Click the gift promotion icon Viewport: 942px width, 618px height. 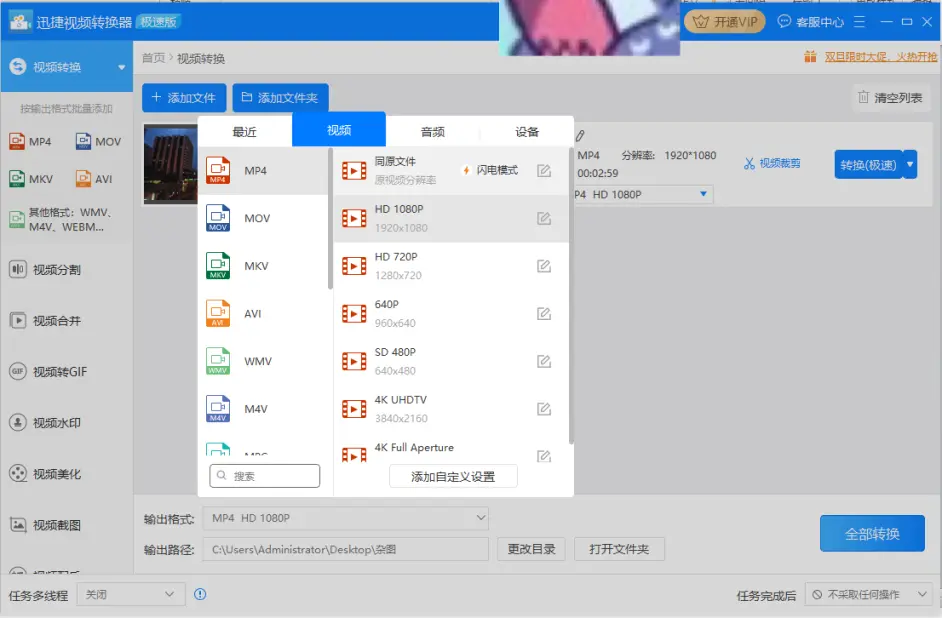810,56
